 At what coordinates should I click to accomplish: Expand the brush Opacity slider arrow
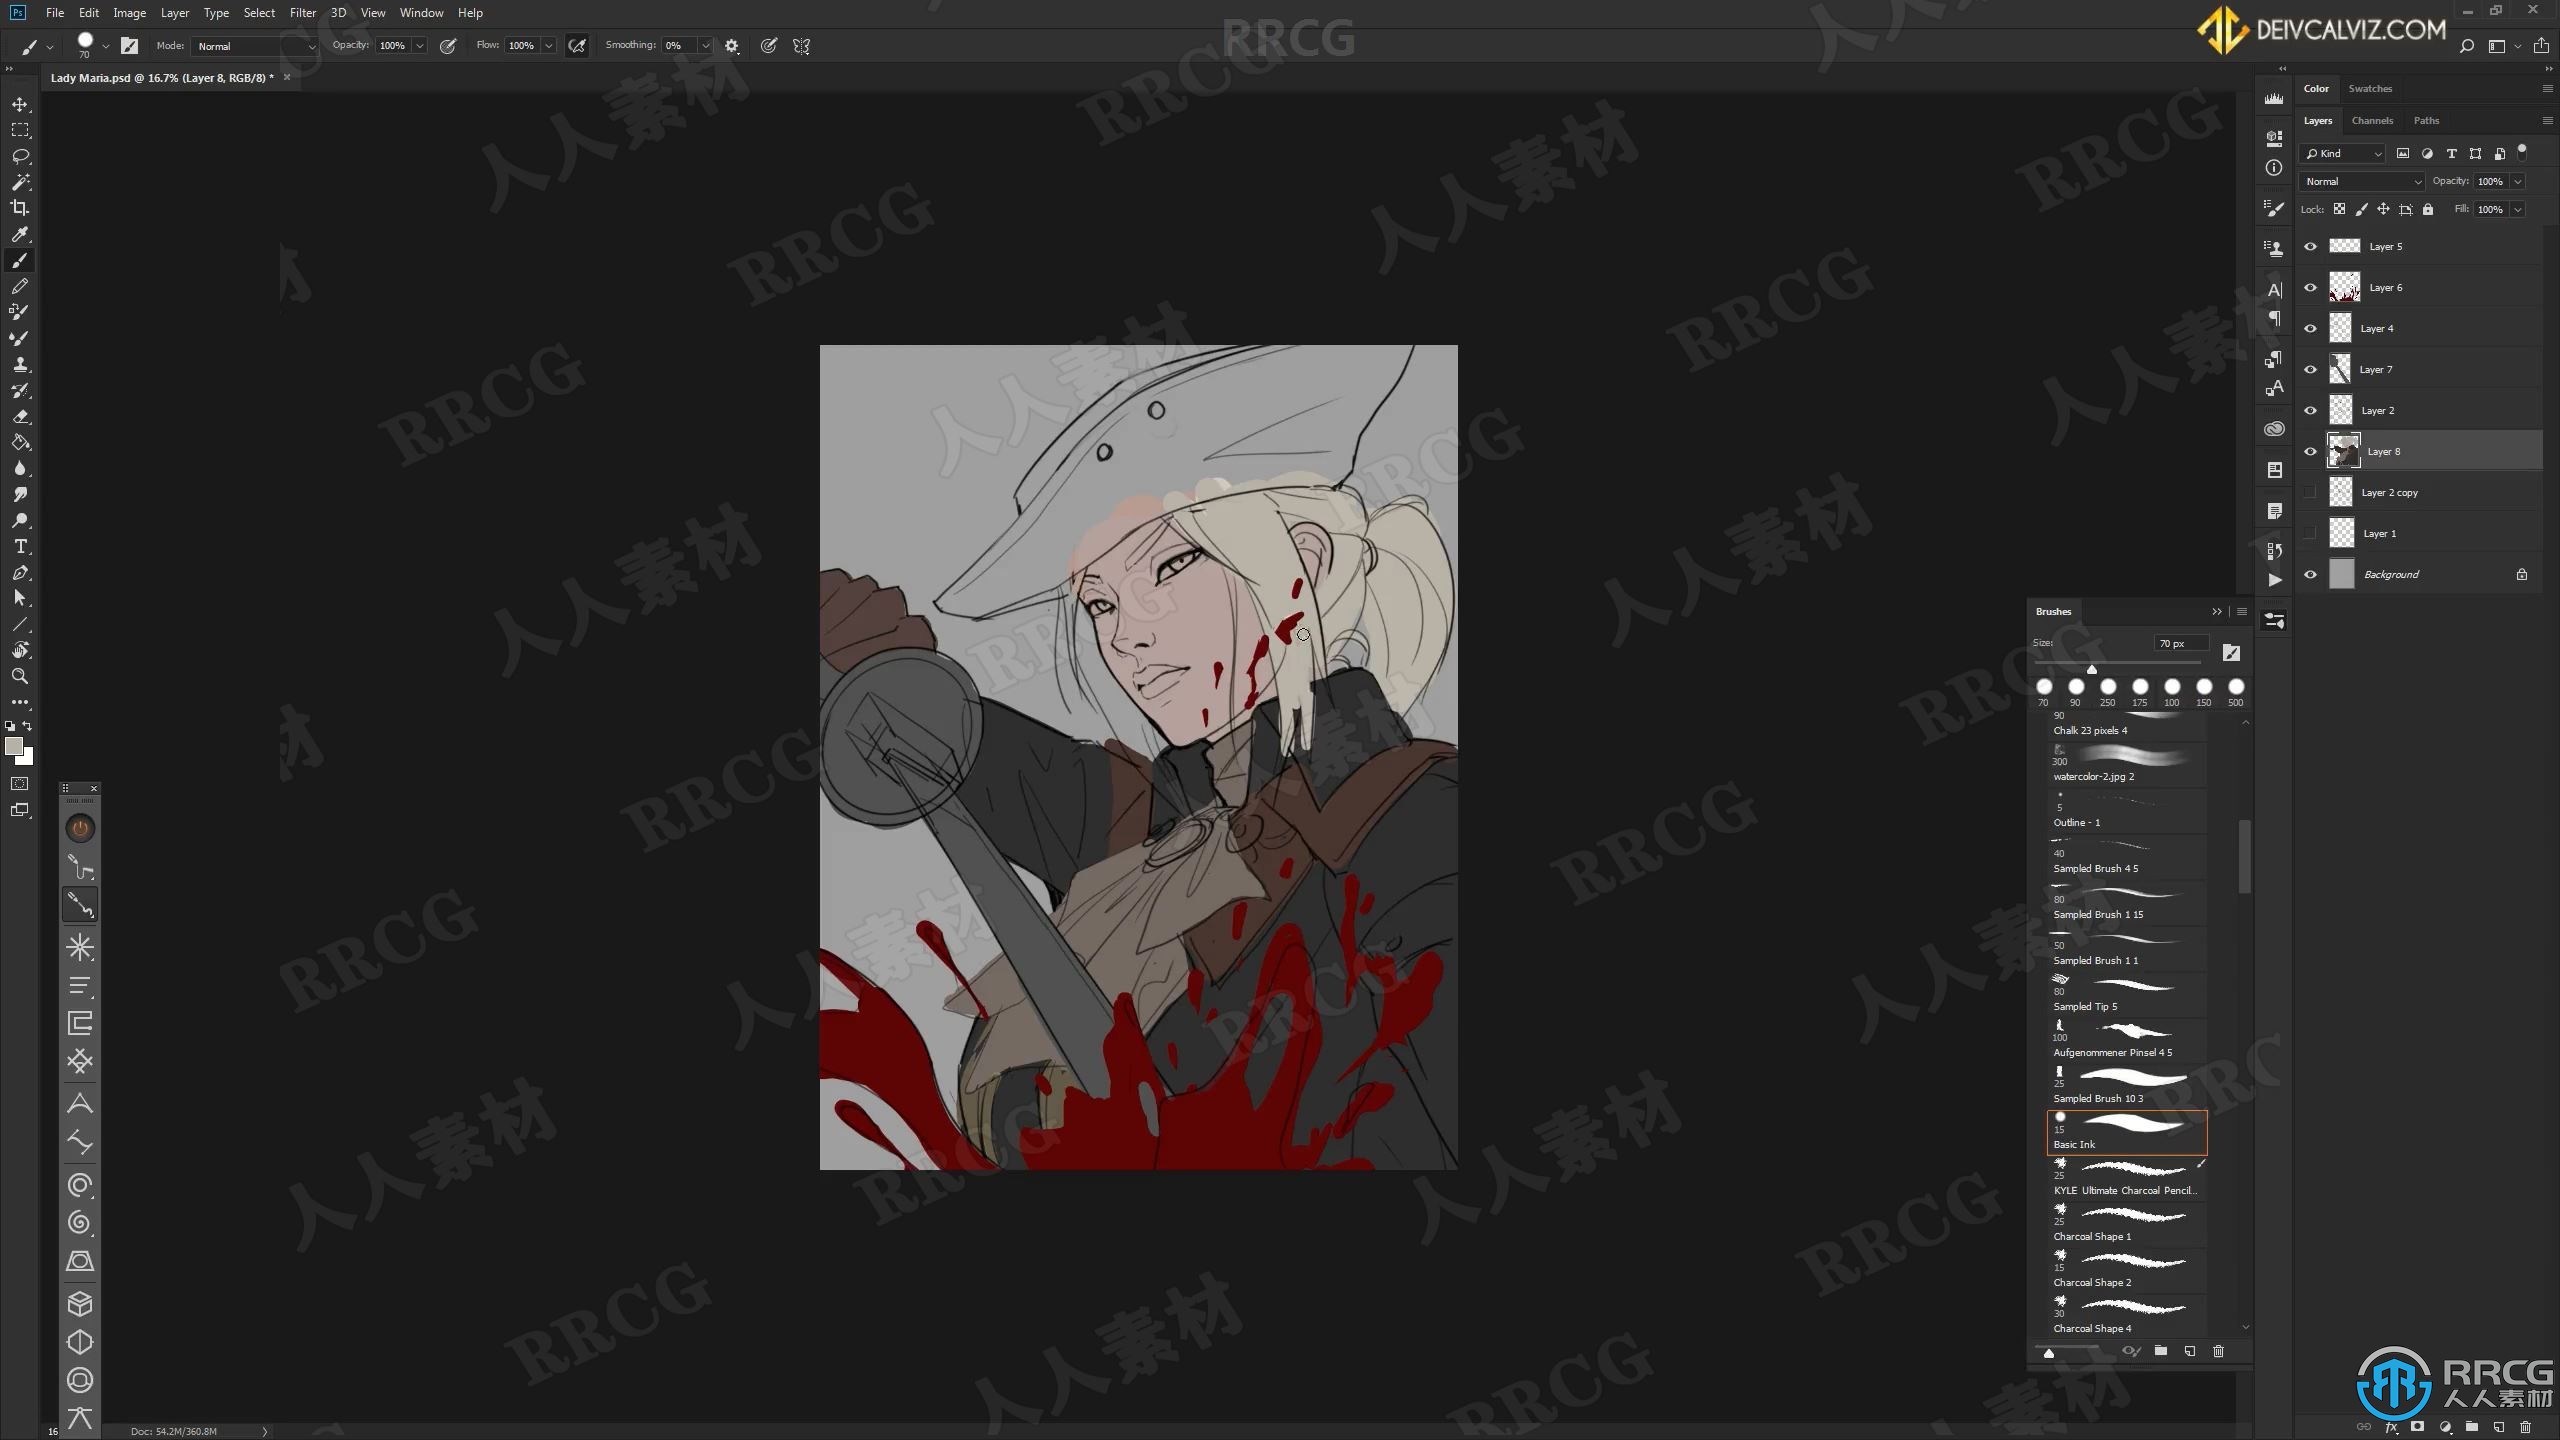click(x=420, y=46)
